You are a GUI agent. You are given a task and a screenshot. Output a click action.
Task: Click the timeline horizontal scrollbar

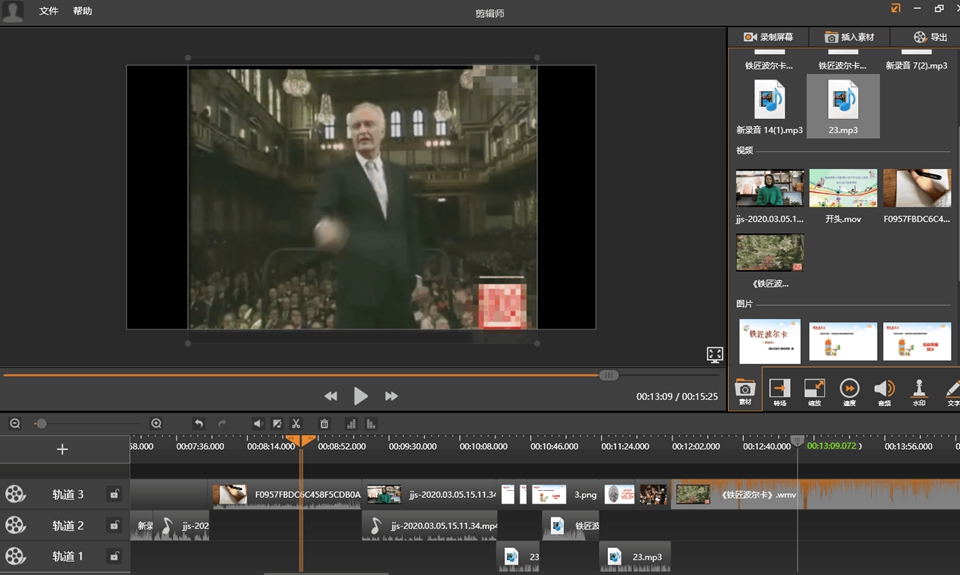326,573
